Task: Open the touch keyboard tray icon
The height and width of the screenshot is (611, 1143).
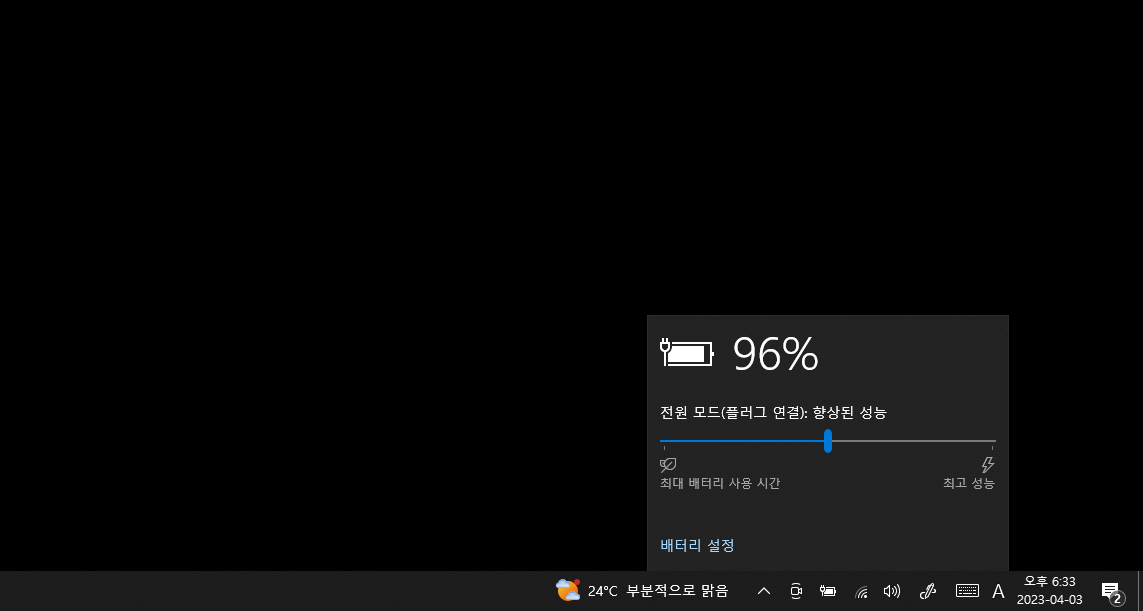Action: point(967,591)
